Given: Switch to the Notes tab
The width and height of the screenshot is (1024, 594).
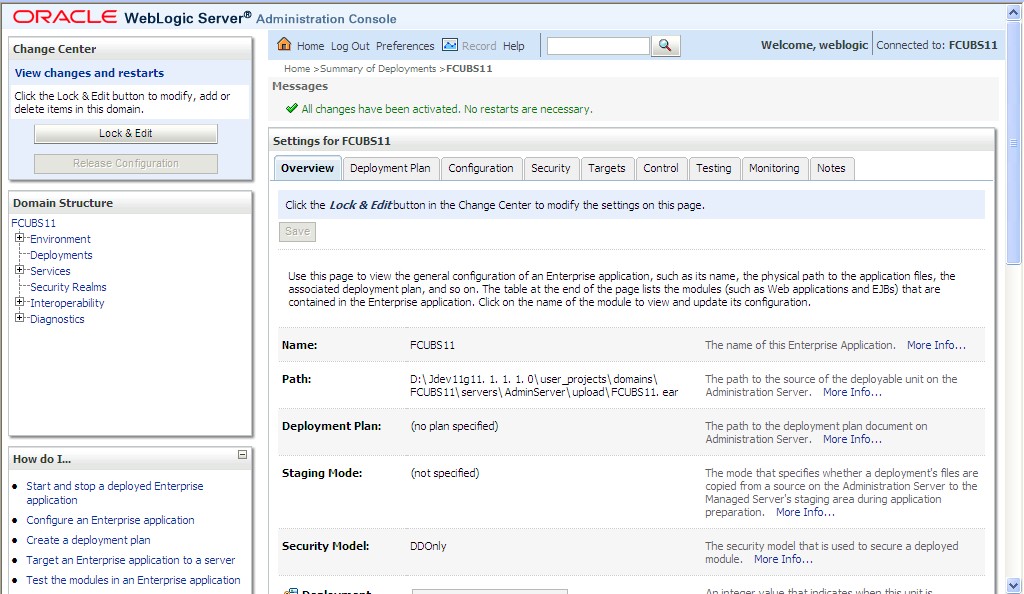Looking at the screenshot, I should point(831,168).
